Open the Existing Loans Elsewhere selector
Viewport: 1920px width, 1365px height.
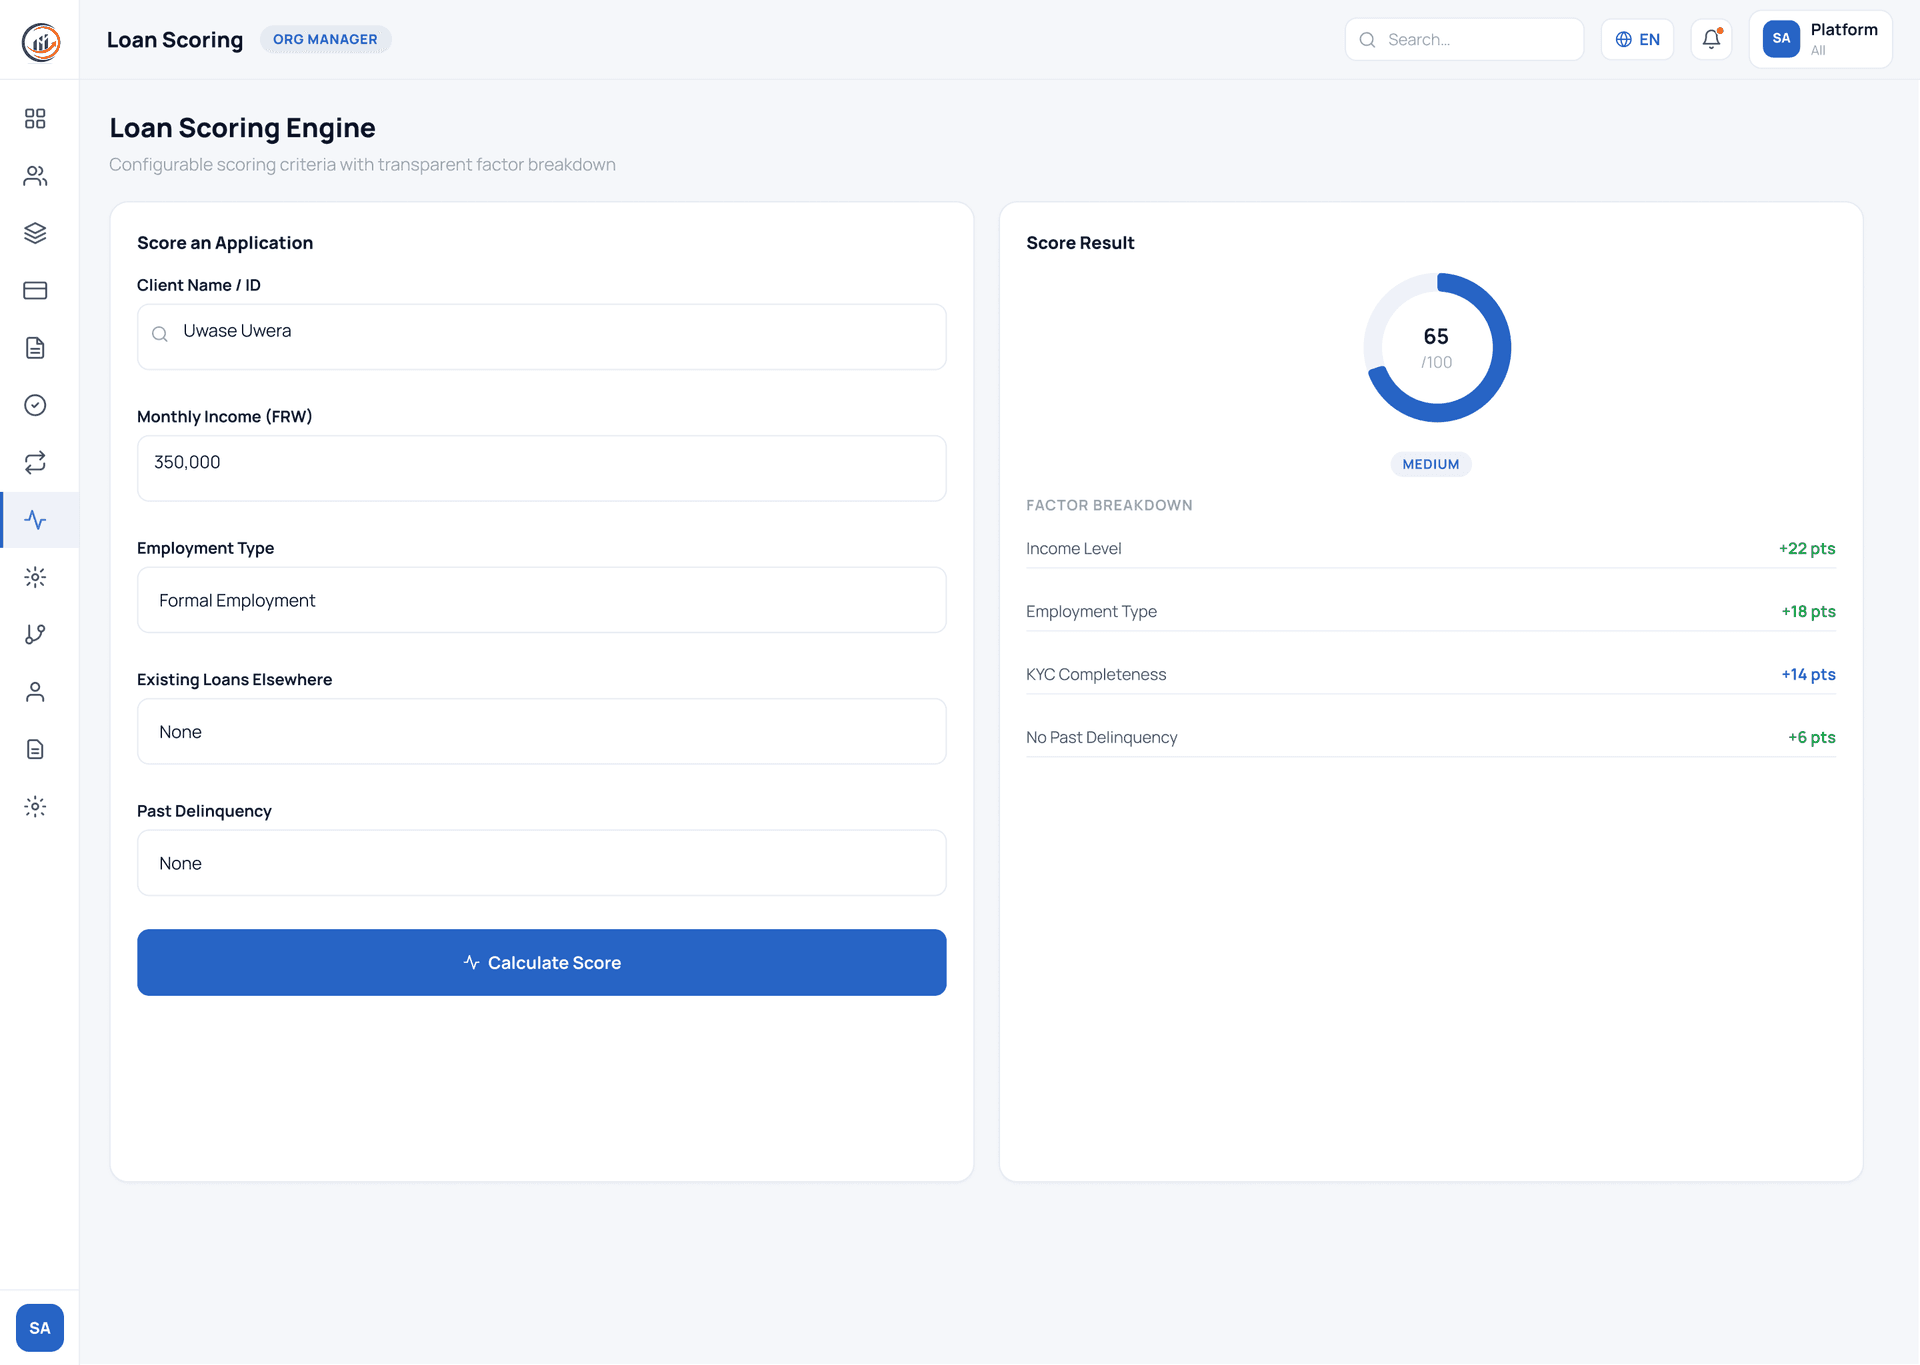541,731
